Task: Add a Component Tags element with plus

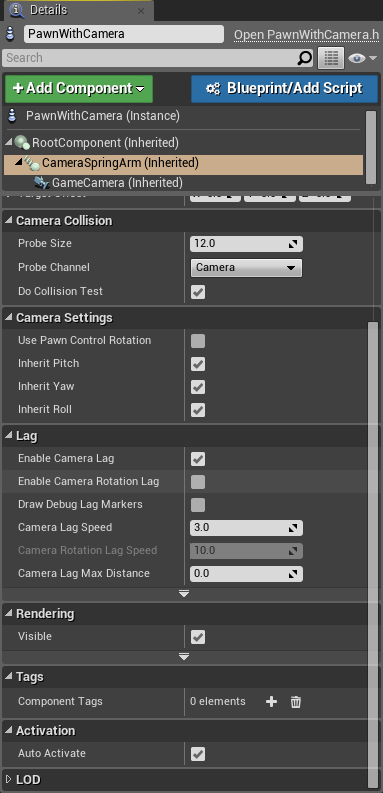Action: pos(272,701)
